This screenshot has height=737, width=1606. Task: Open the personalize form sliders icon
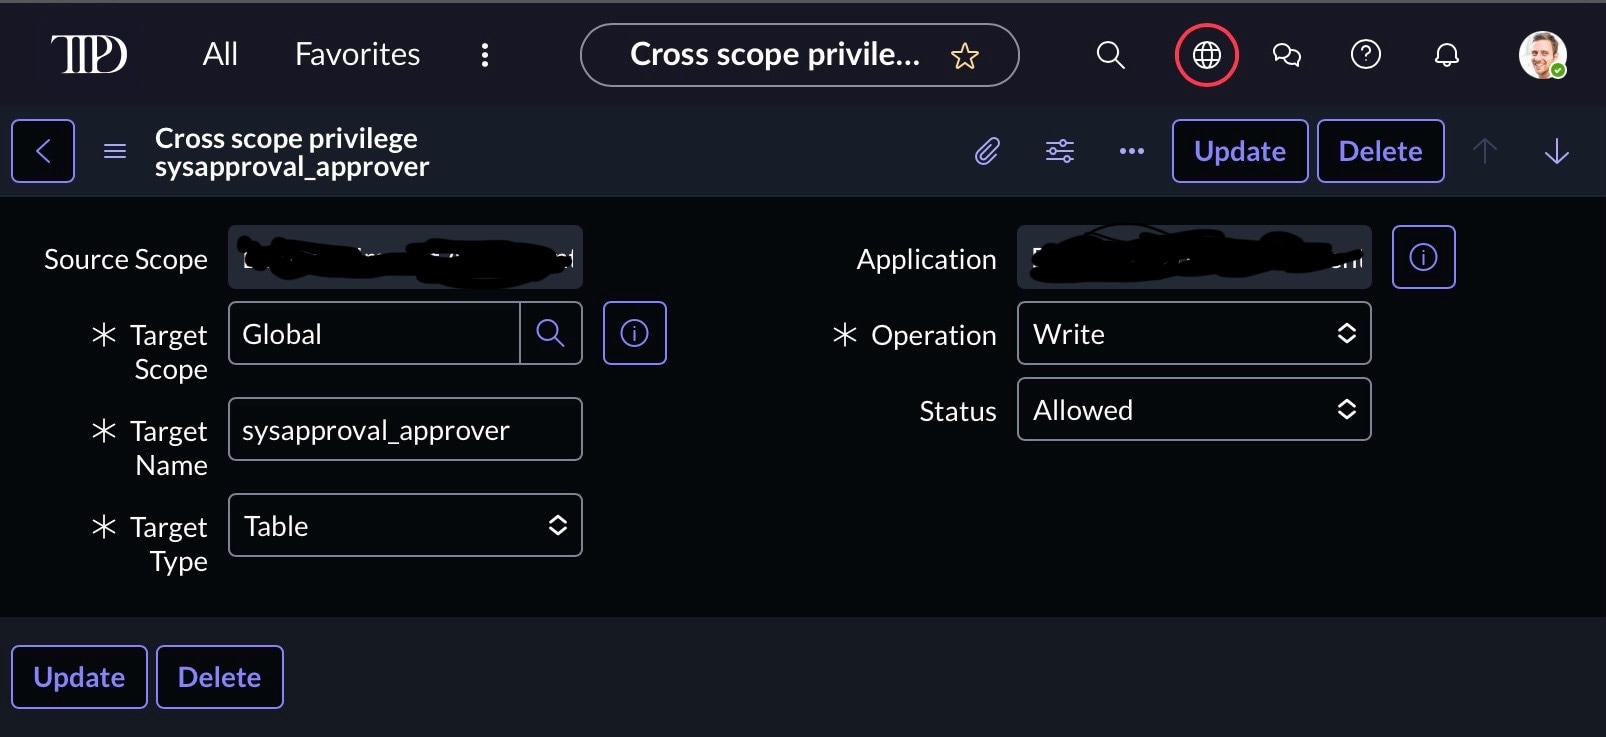click(x=1059, y=151)
